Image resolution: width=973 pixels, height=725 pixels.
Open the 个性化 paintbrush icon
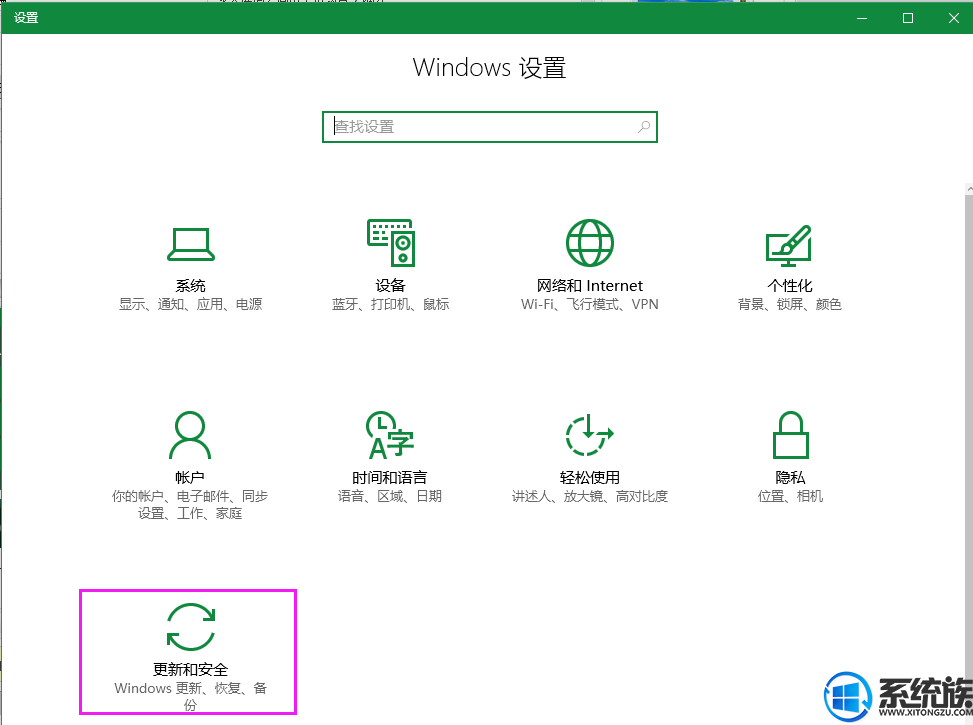pos(789,245)
